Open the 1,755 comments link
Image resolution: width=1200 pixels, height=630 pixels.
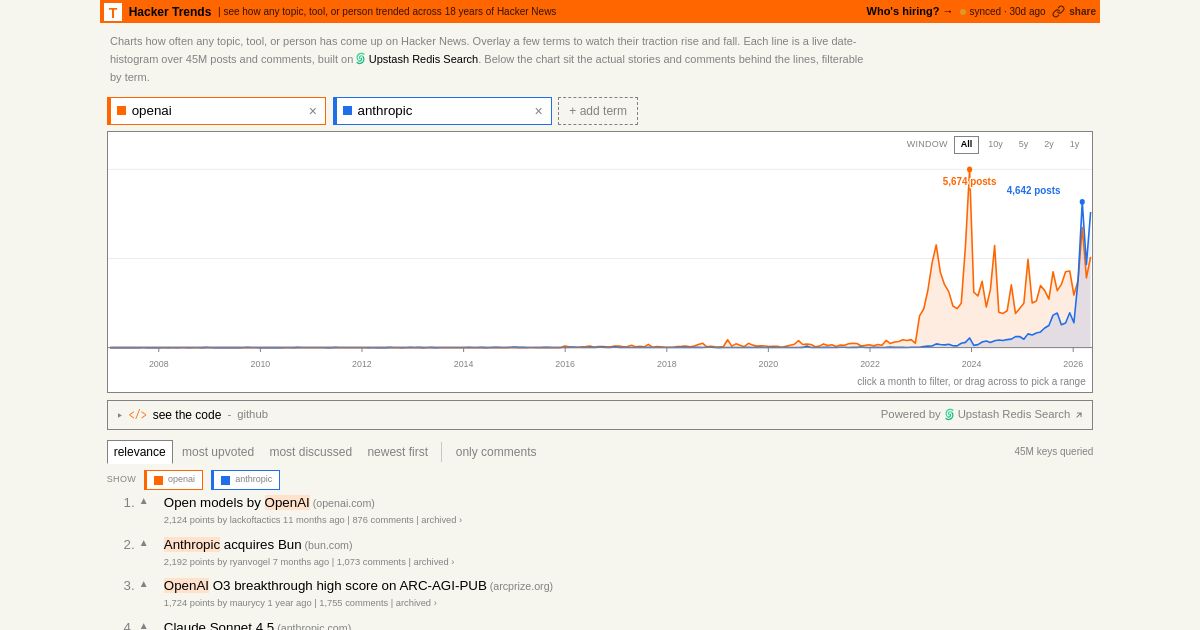[x=353, y=603]
